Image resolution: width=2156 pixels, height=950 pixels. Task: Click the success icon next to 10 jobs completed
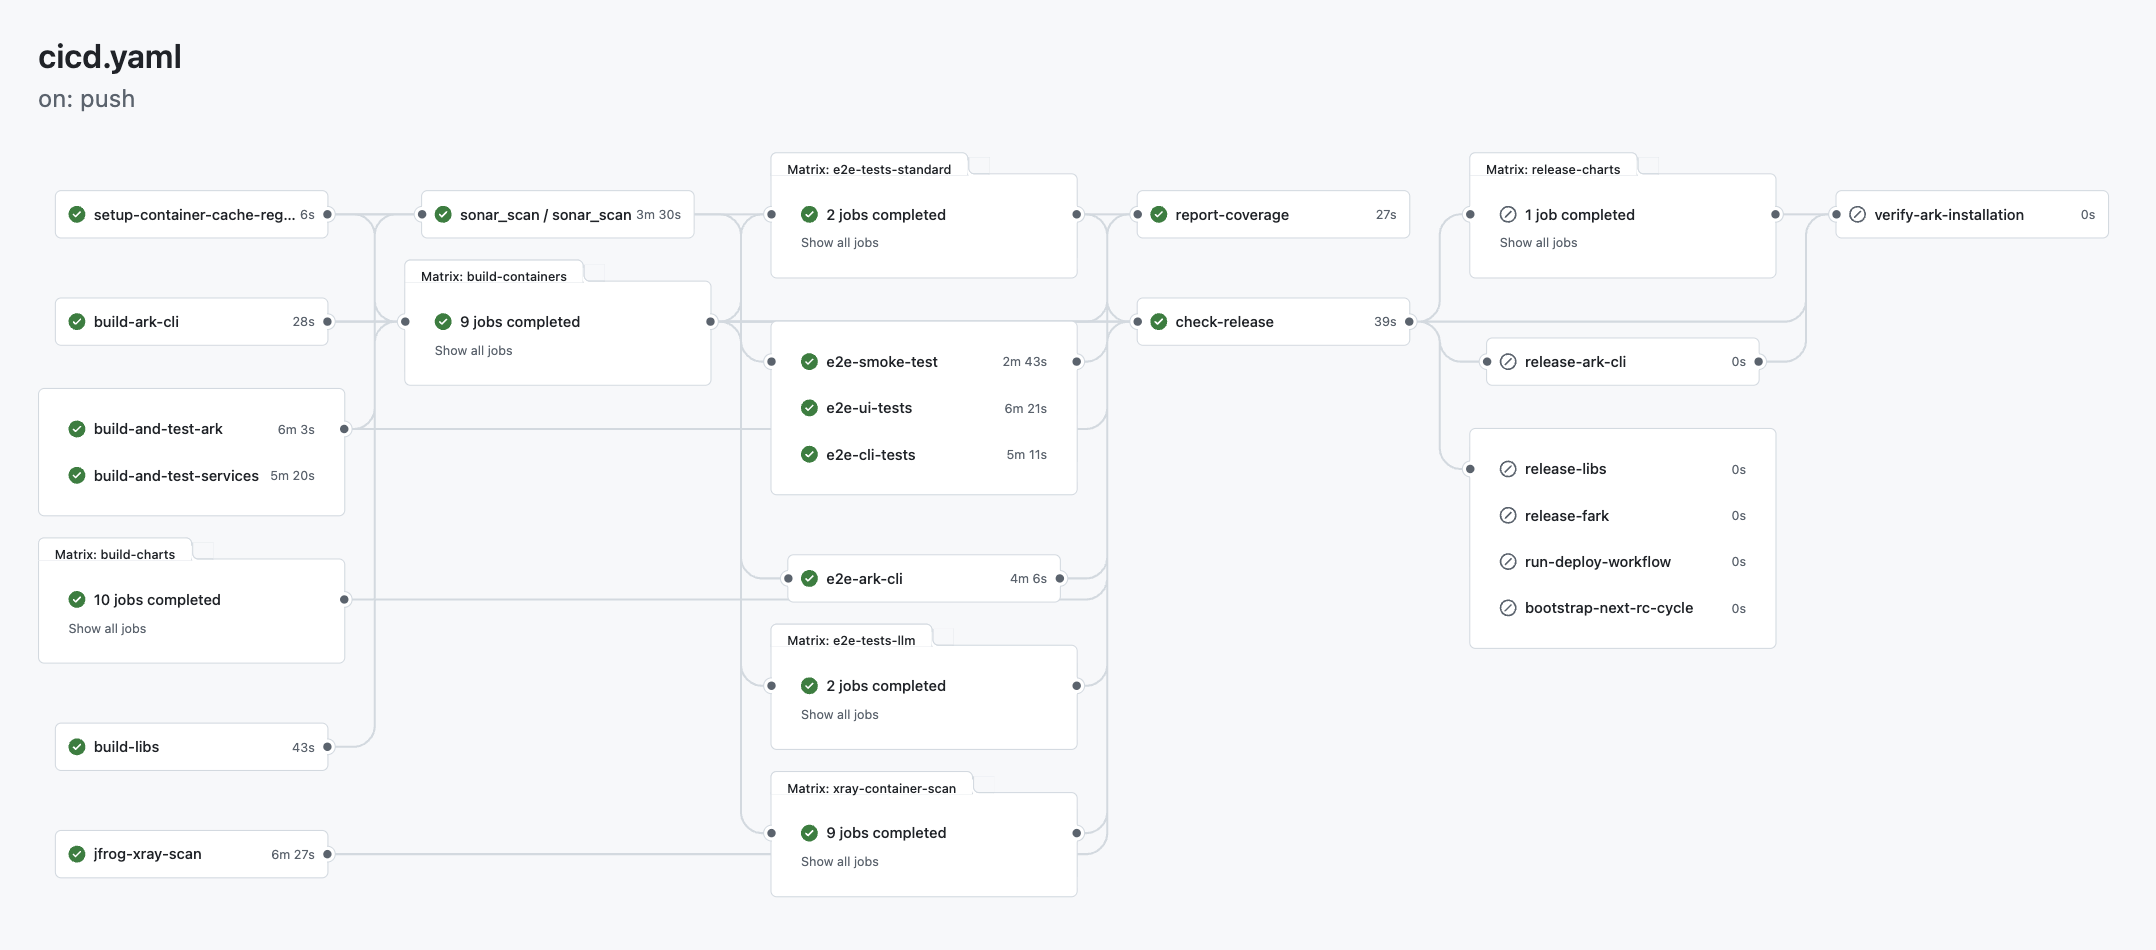click(77, 600)
